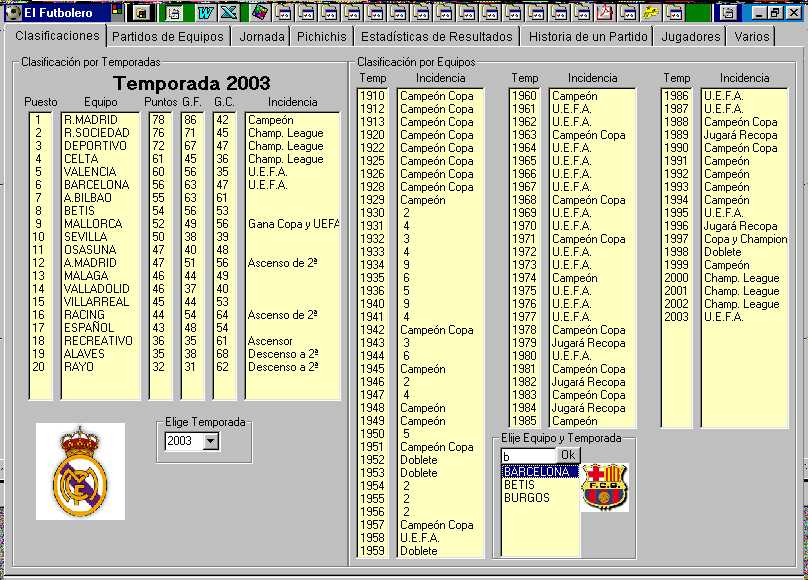Screen dimensions: 808x580
Task: Select VALENCIA in the standings
Action: pos(90,172)
